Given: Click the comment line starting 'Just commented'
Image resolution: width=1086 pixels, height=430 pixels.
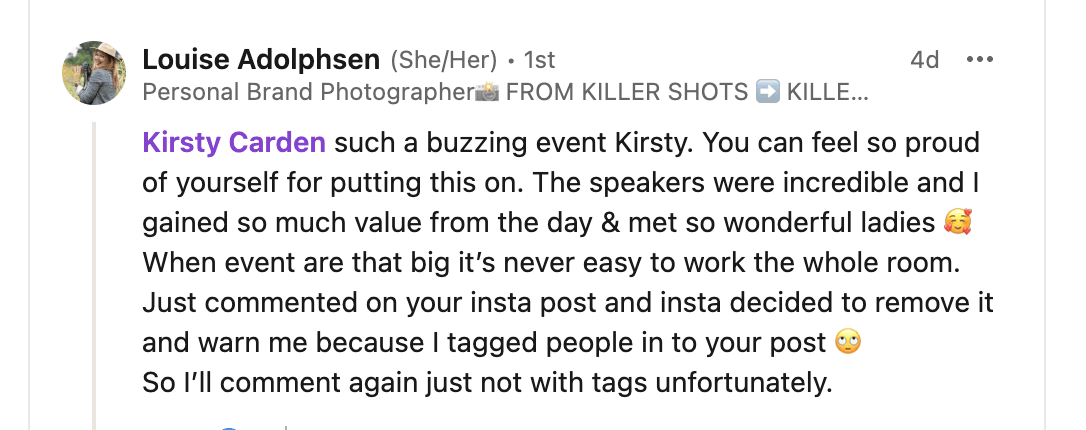Looking at the screenshot, I should [x=567, y=303].
